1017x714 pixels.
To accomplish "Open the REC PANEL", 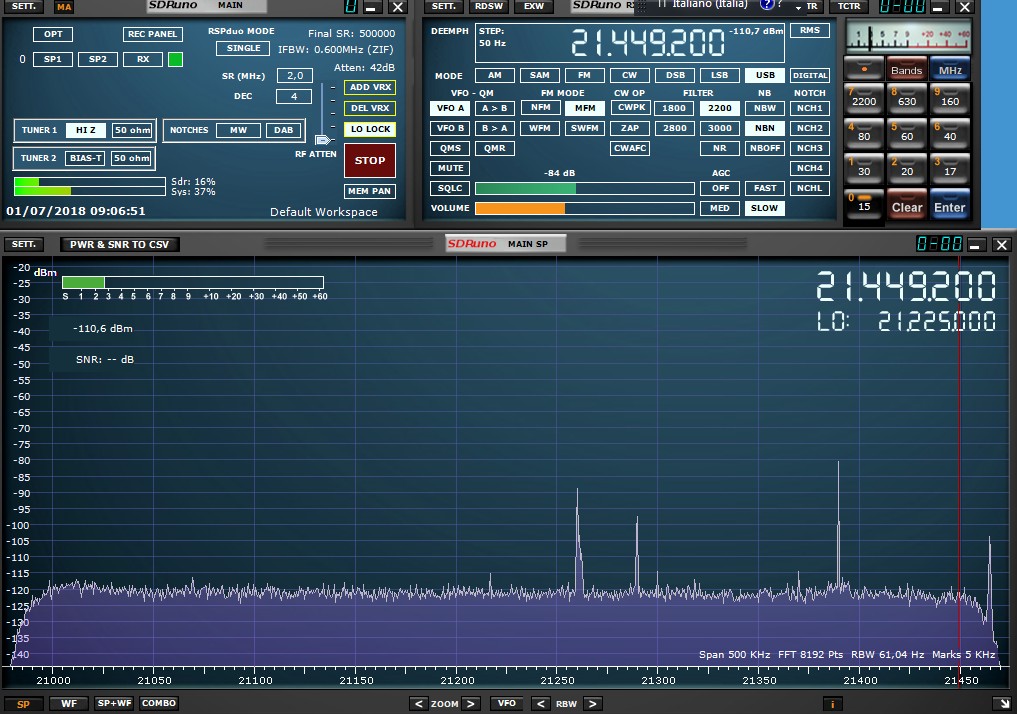I will (152, 34).
